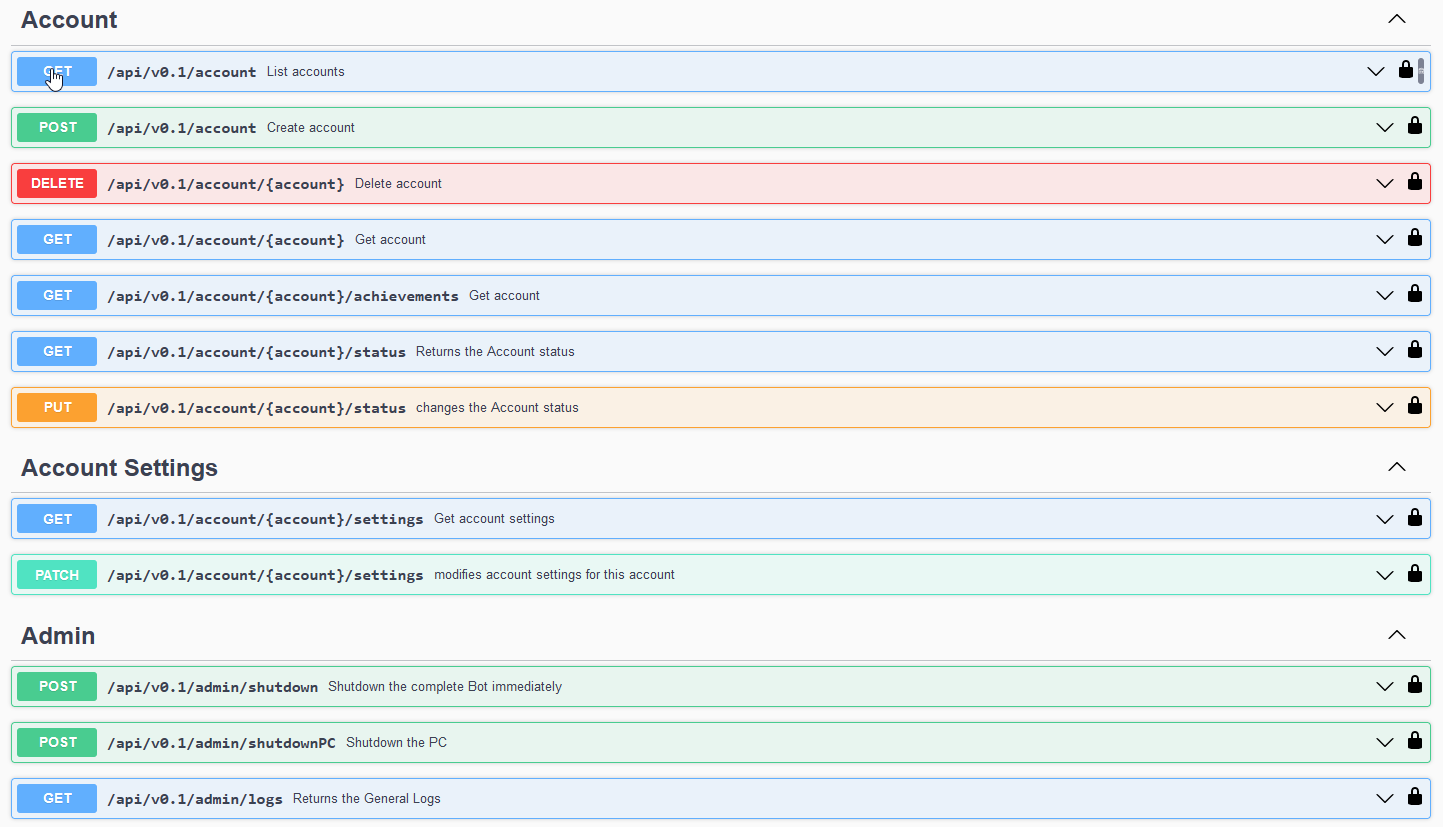Click 'modifies account settings for this account' text
The height and width of the screenshot is (827, 1443).
554,575
